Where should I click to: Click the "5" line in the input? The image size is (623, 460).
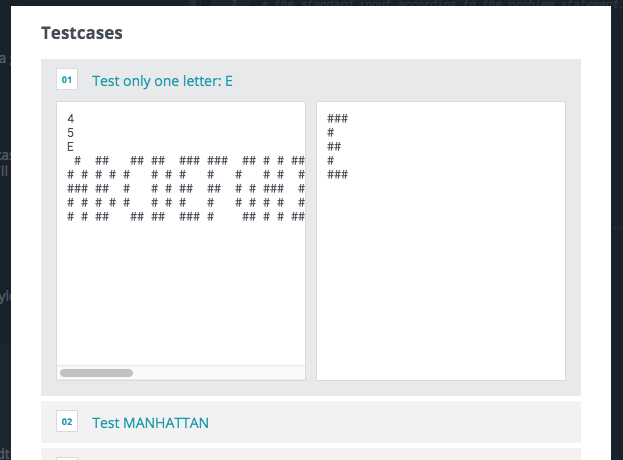71,133
